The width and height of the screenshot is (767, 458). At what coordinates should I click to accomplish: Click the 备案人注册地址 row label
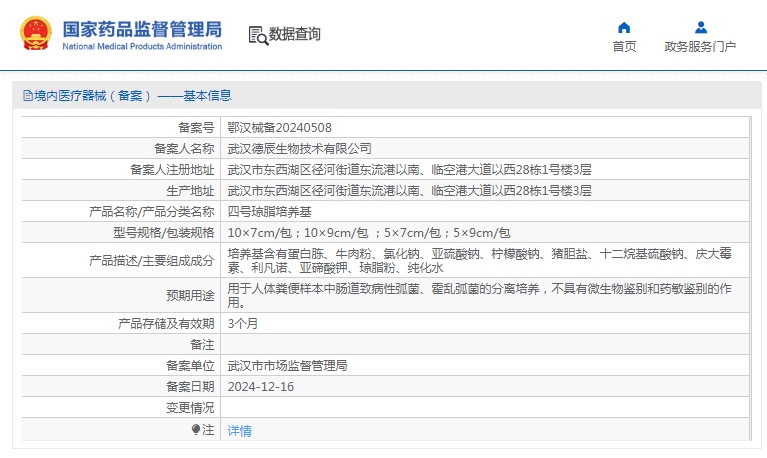172,170
